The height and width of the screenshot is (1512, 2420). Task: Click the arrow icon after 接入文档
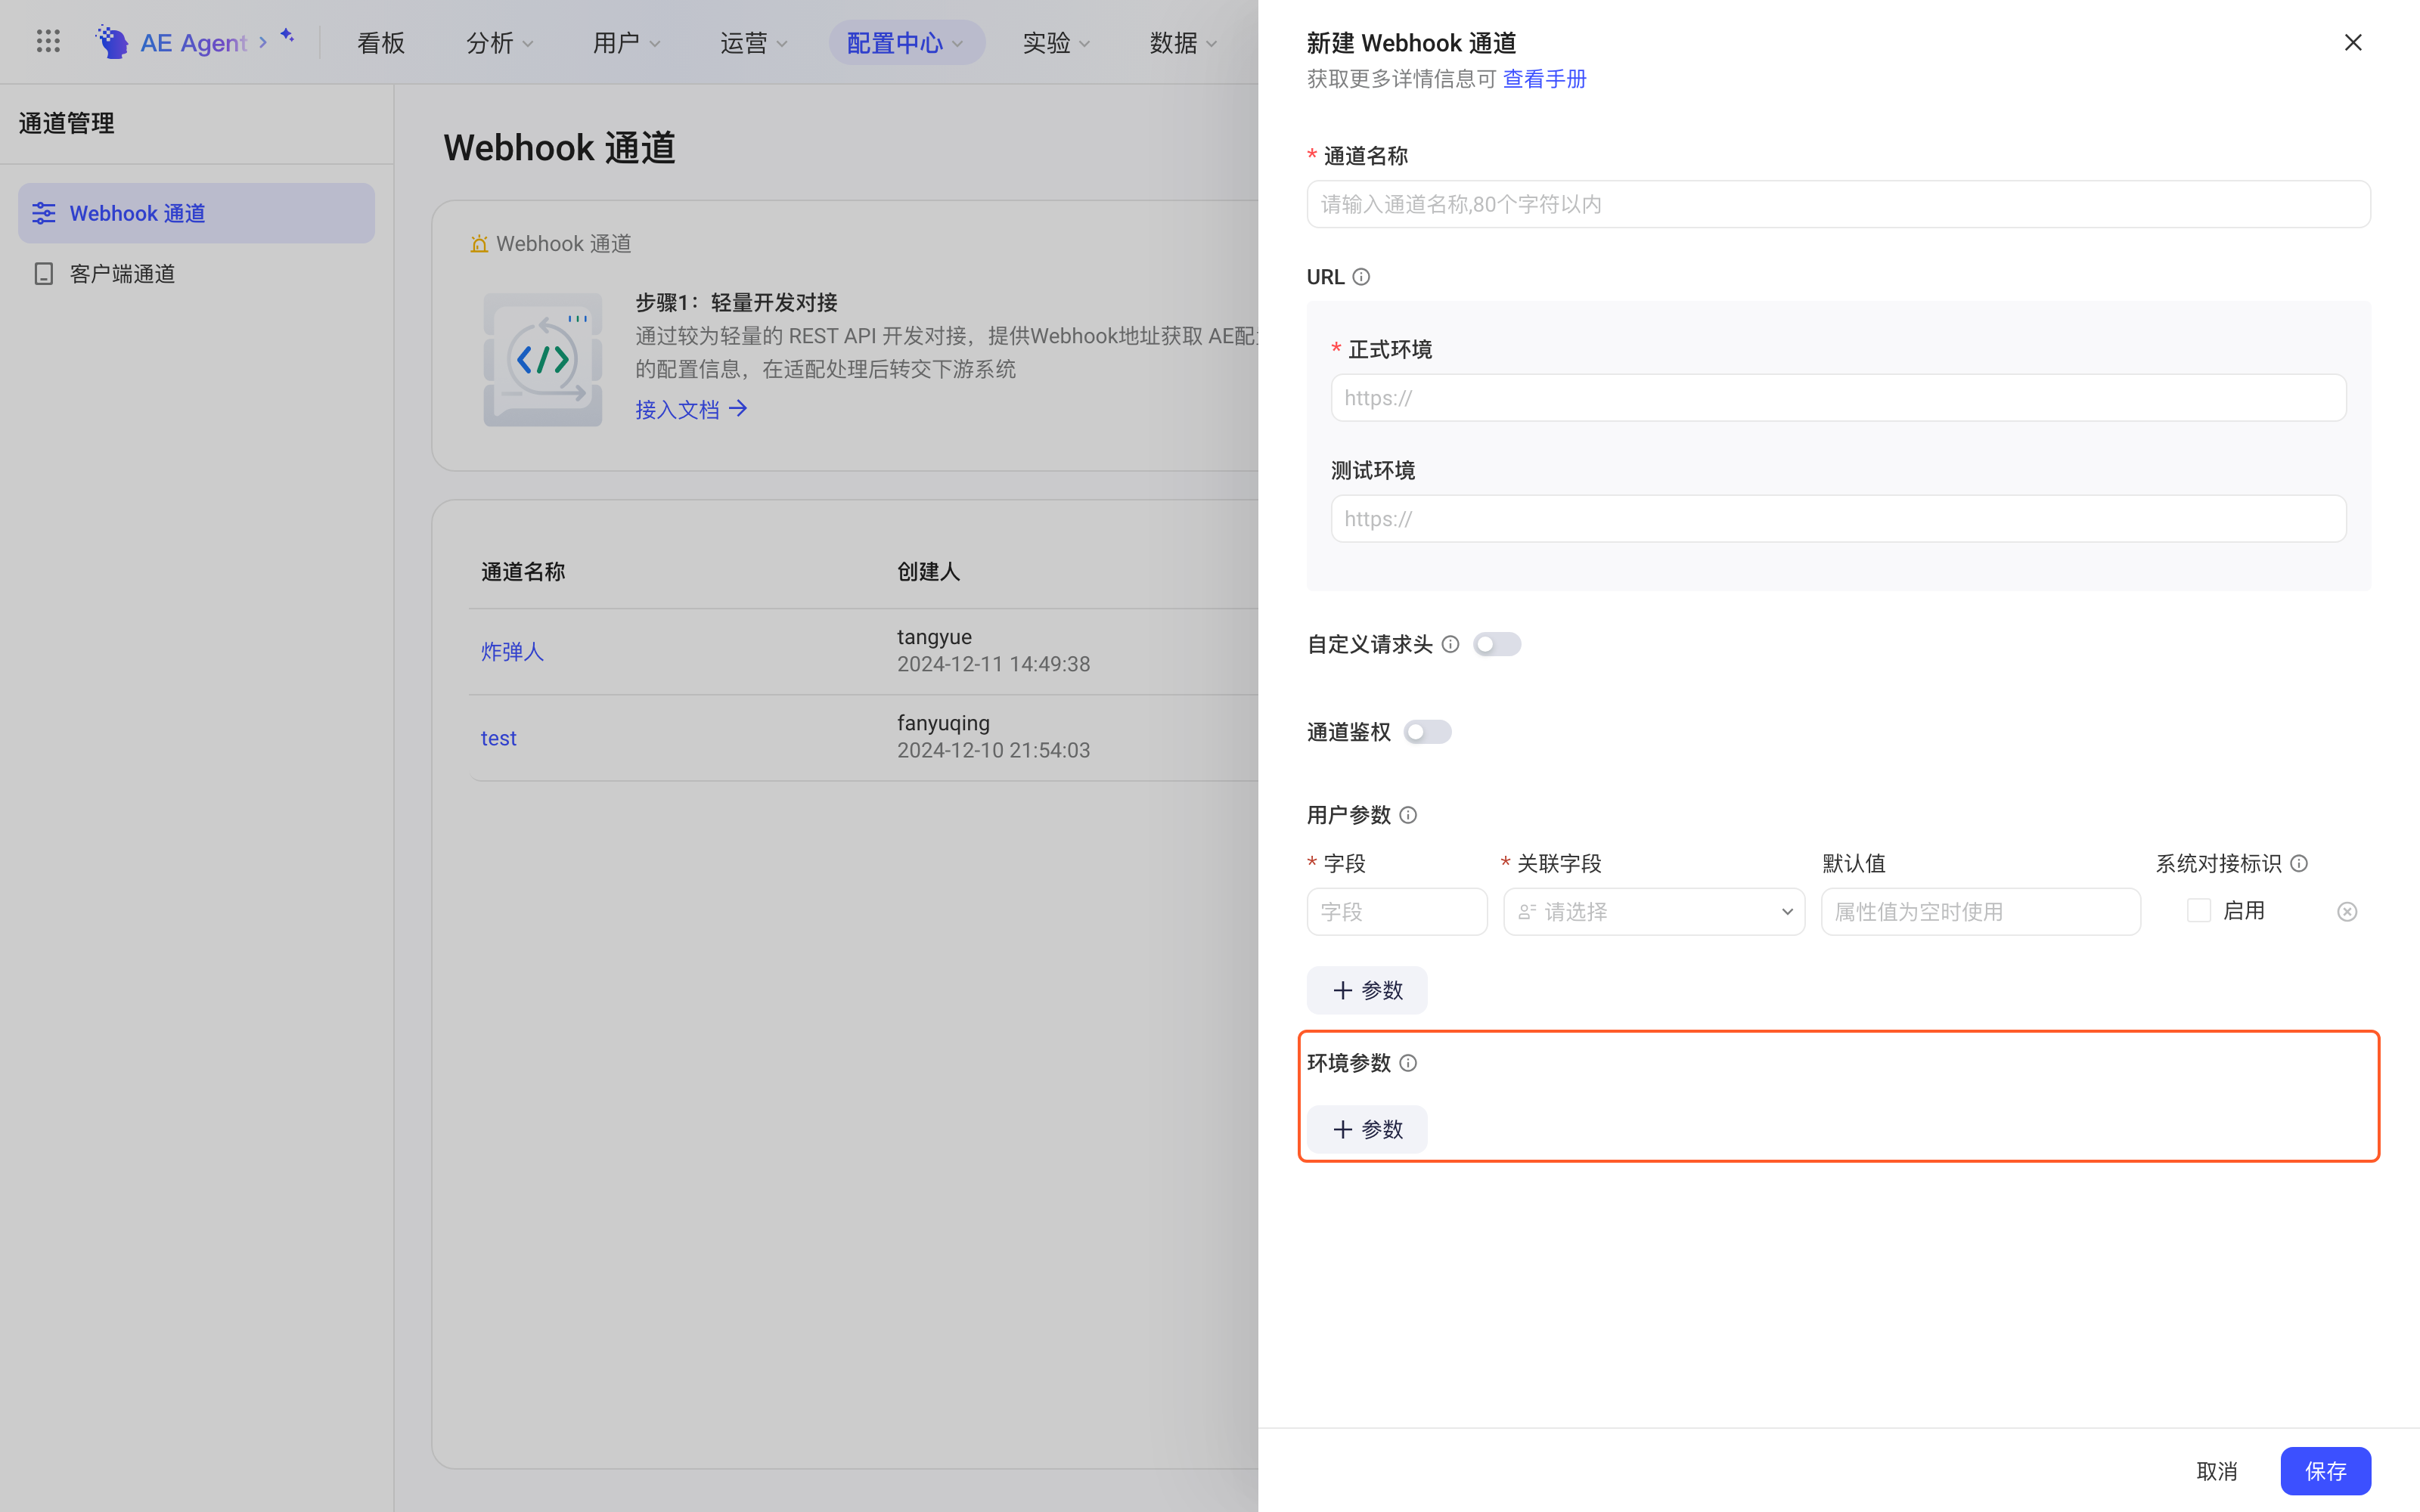tap(738, 408)
